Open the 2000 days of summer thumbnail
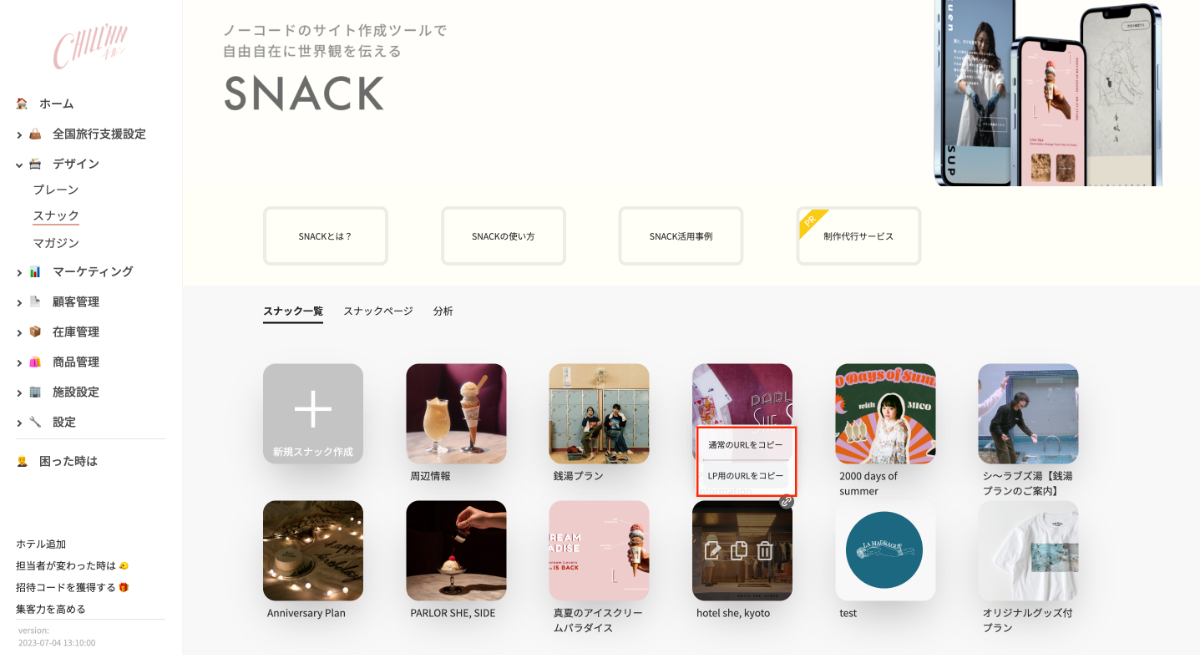 coord(886,413)
